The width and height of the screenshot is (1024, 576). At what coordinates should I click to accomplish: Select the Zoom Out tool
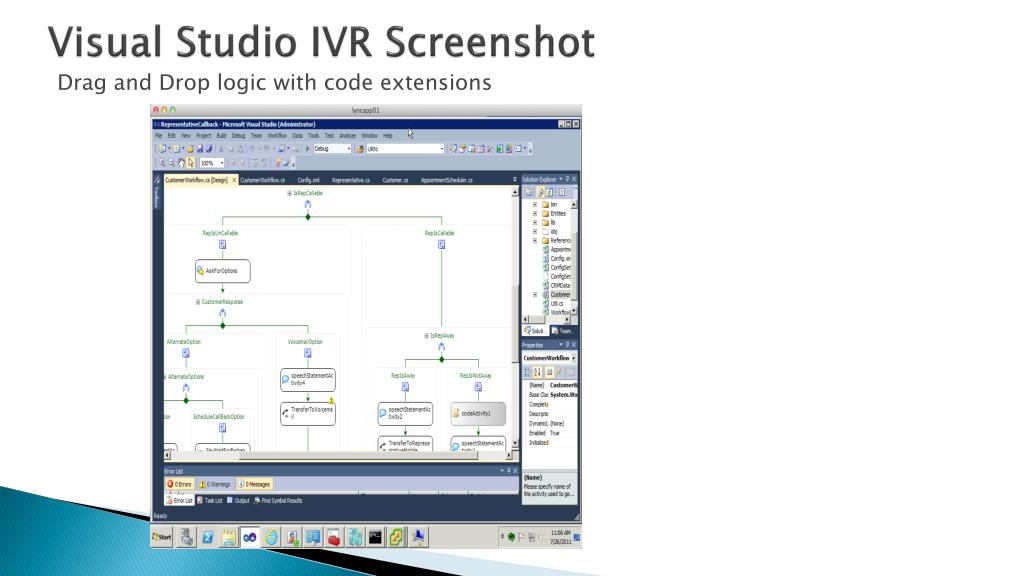tap(171, 163)
